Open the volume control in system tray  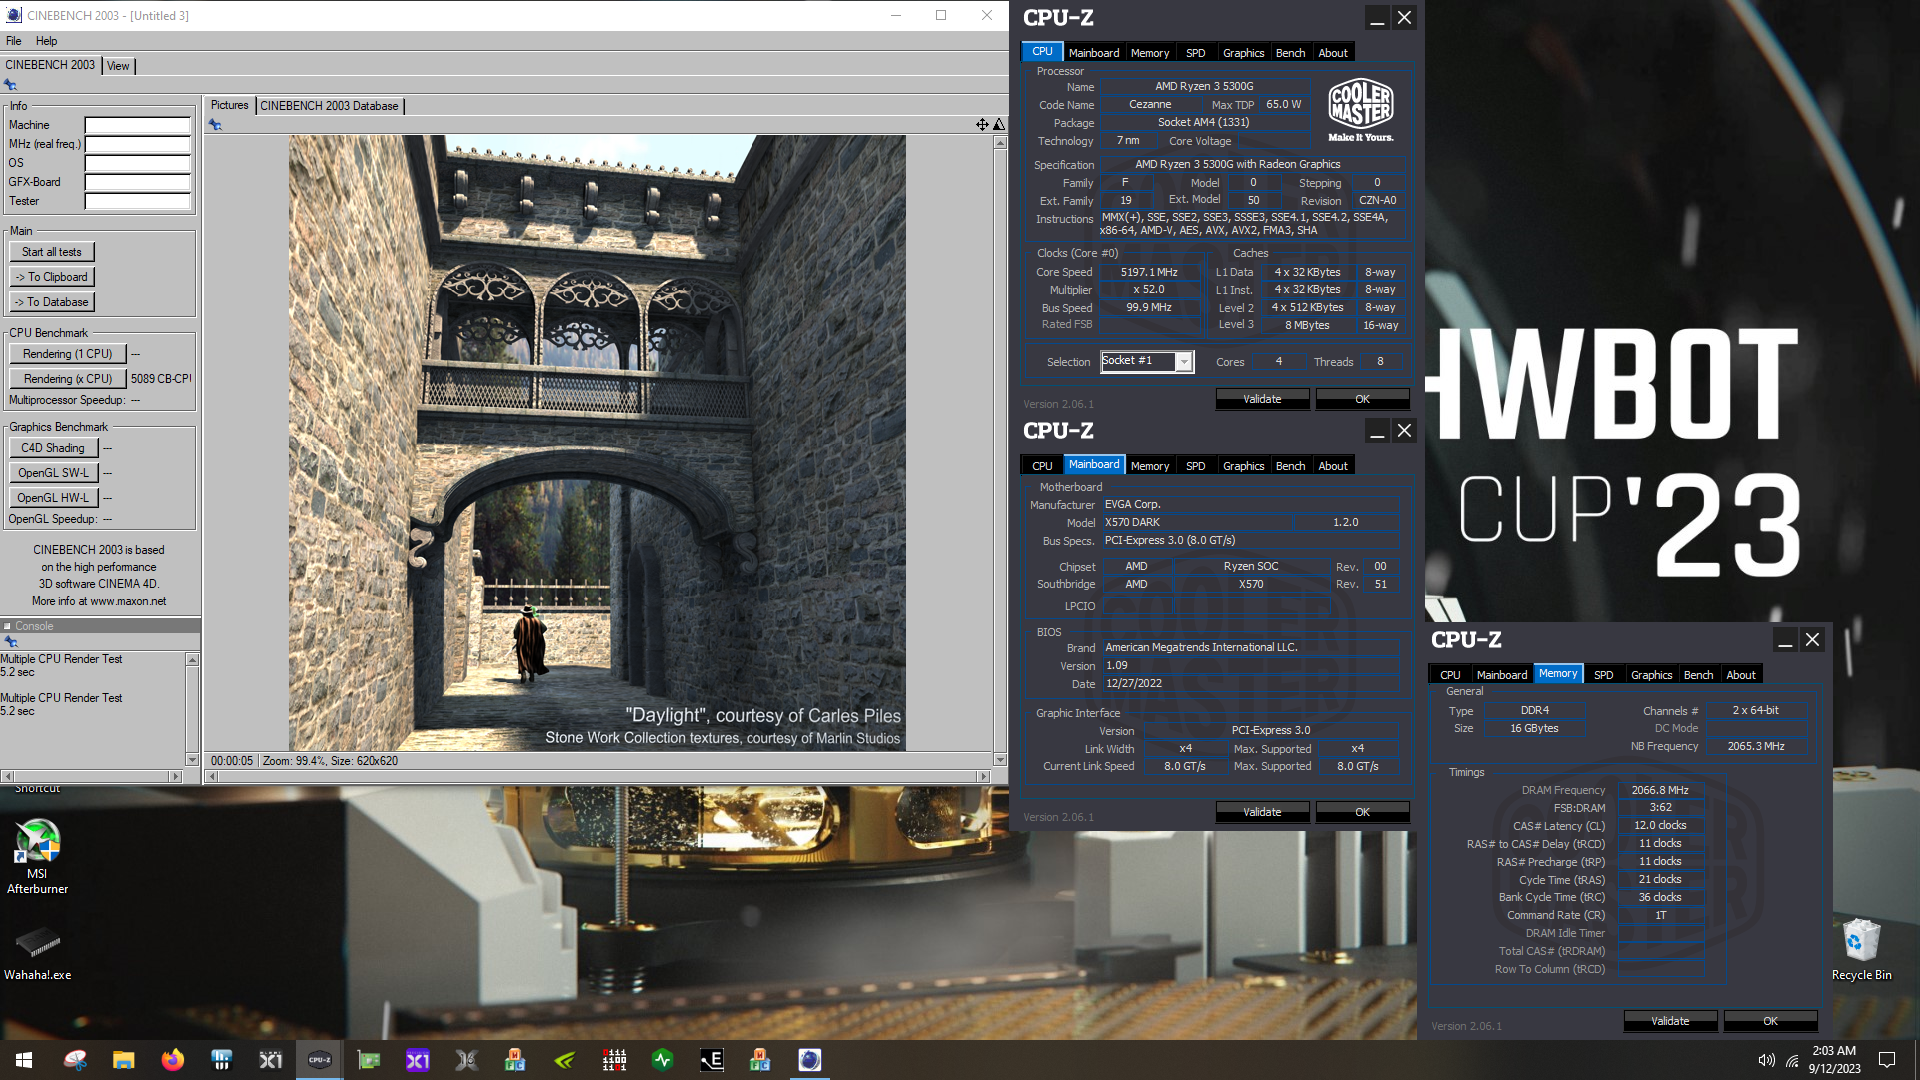coord(1767,1060)
